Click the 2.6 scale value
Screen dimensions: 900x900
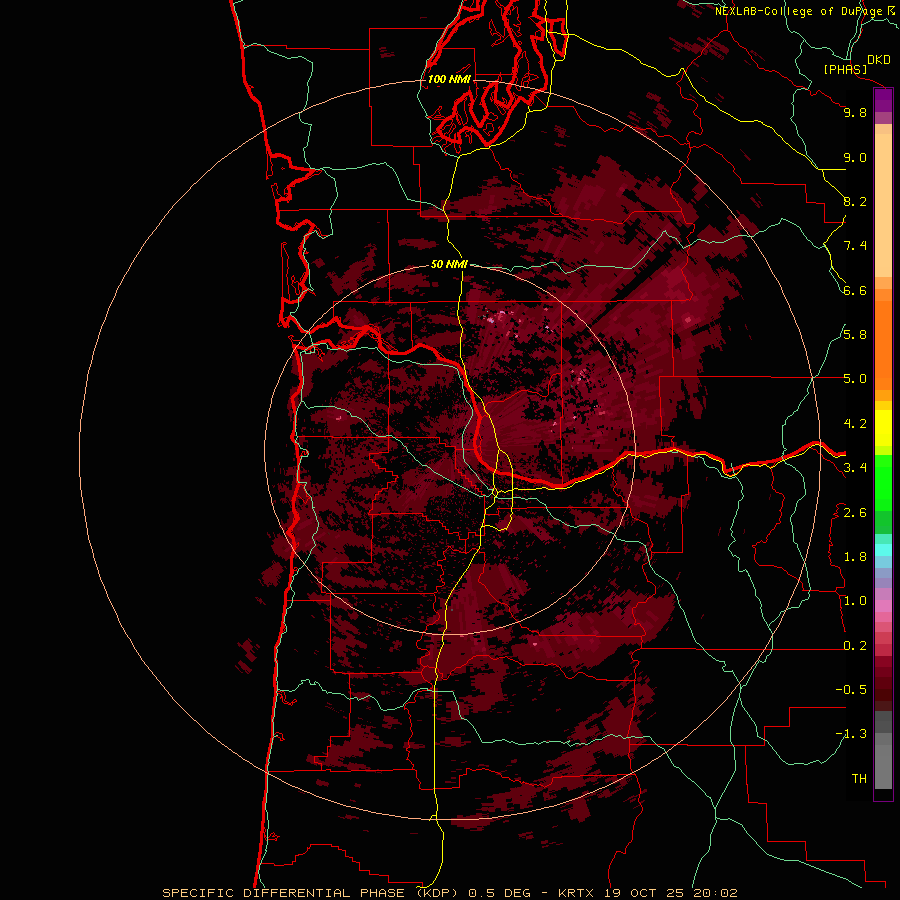point(855,513)
